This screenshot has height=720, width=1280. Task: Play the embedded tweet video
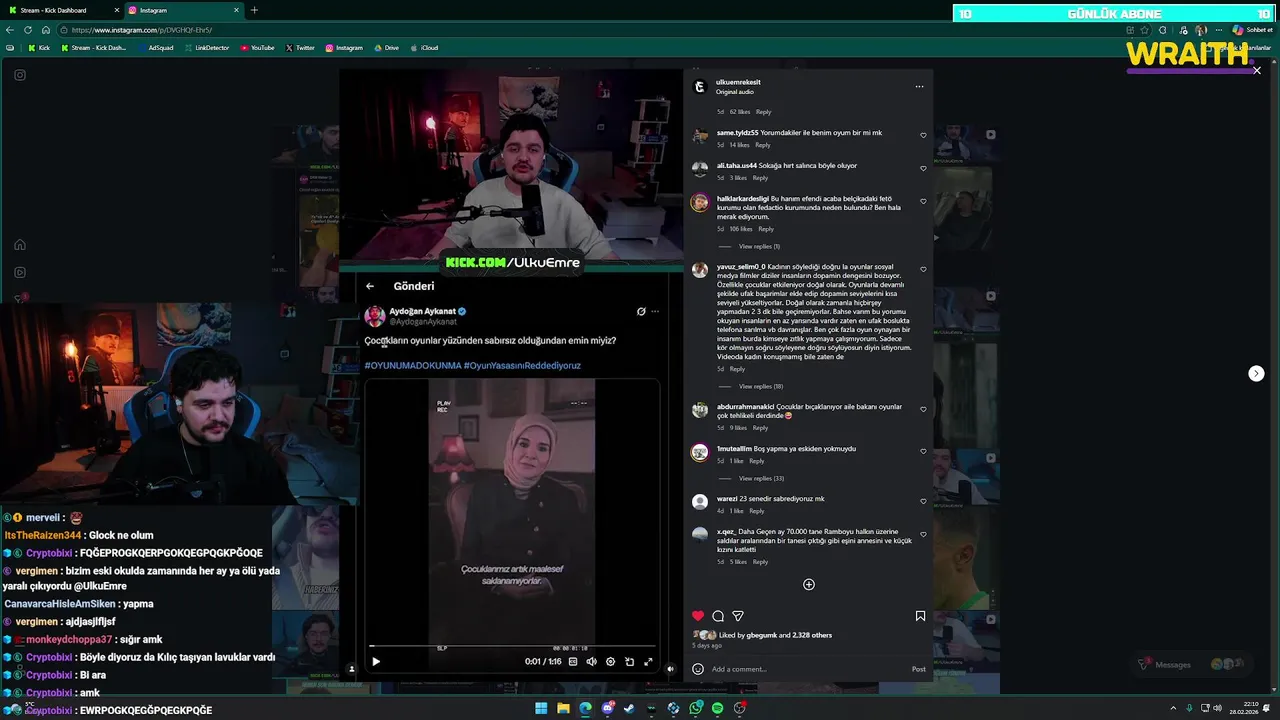tap(376, 661)
